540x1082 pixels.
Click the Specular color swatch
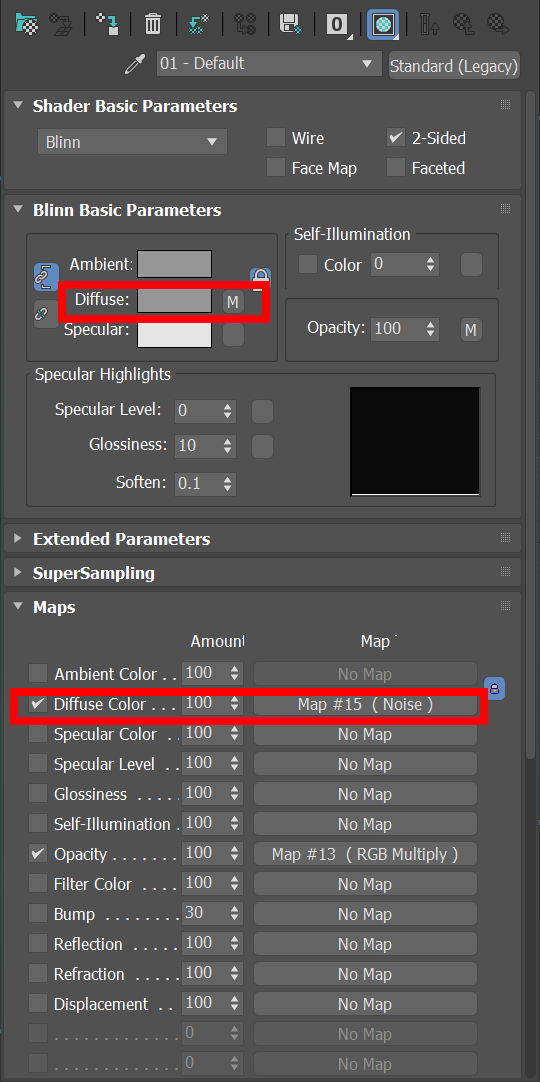click(174, 334)
